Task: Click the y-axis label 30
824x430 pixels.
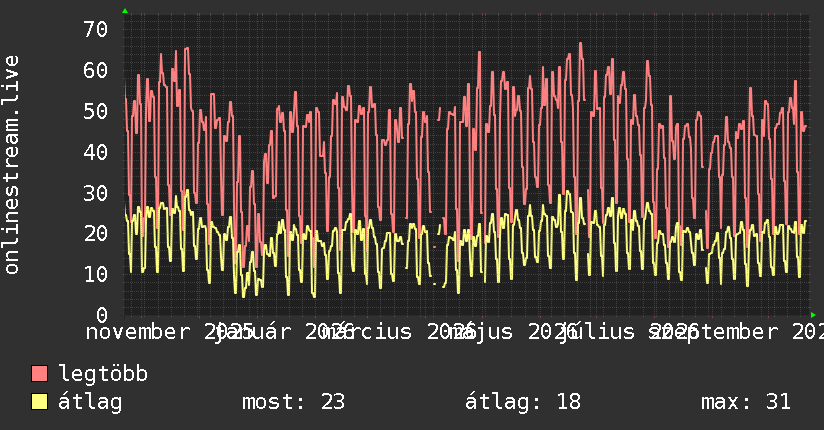Action: click(96, 193)
